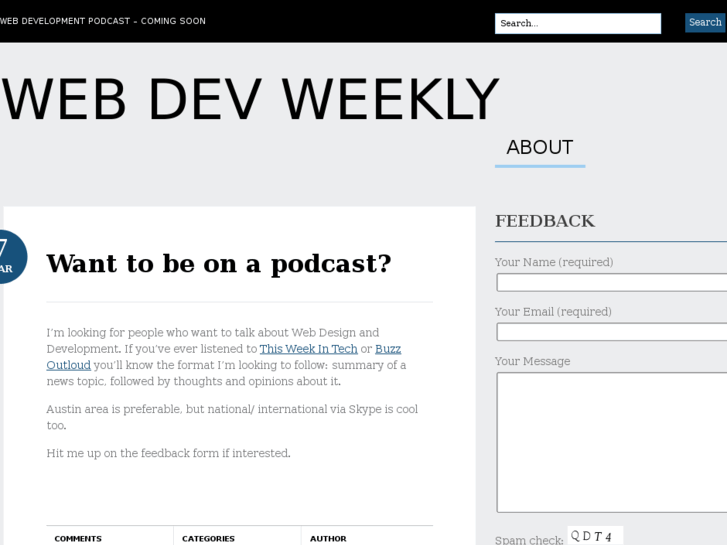Viewport: 727px width, 545px height.
Task: Click the tagline 'WEB DEVELOPMENT PODCAST - COMING SOON'
Action: click(102, 21)
